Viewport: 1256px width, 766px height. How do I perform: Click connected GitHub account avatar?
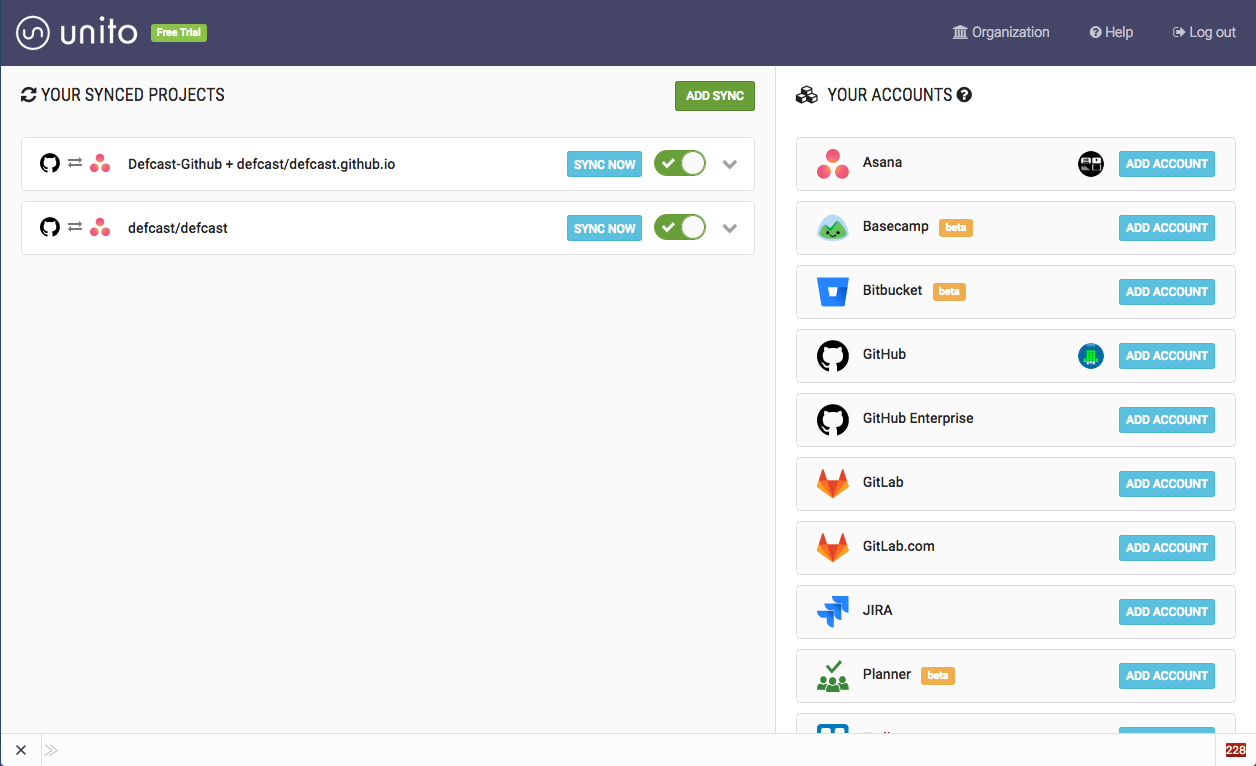[x=1091, y=356]
